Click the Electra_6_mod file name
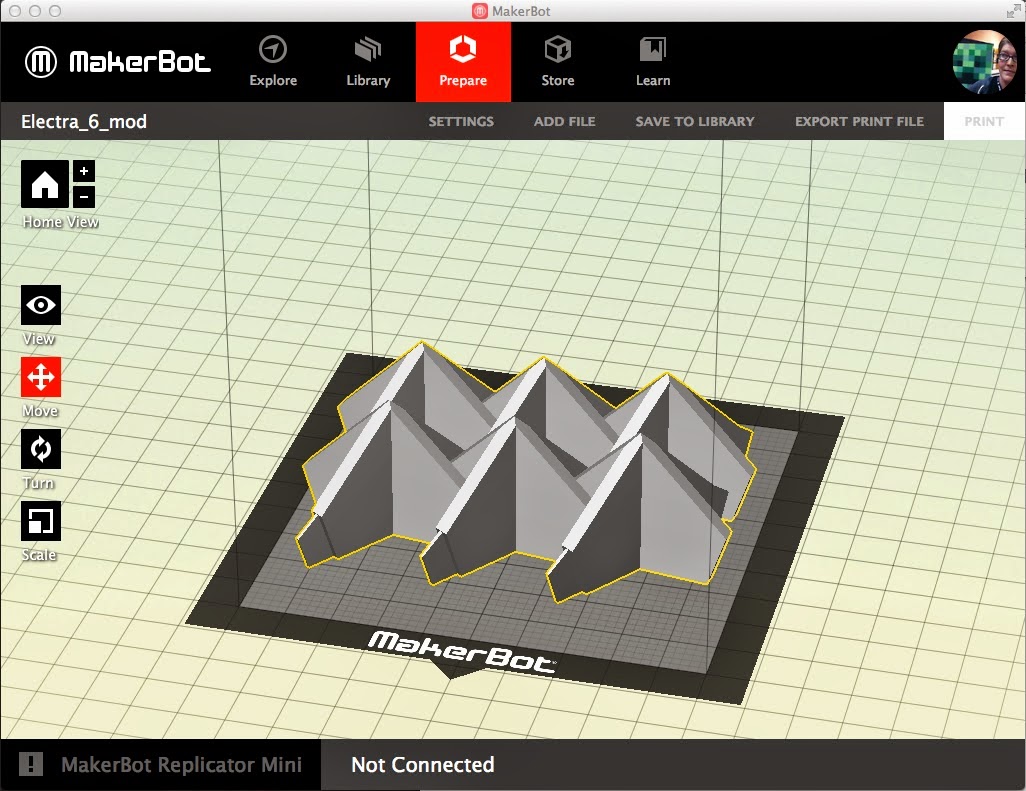Screen dimensions: 1026x791 (x=84, y=122)
